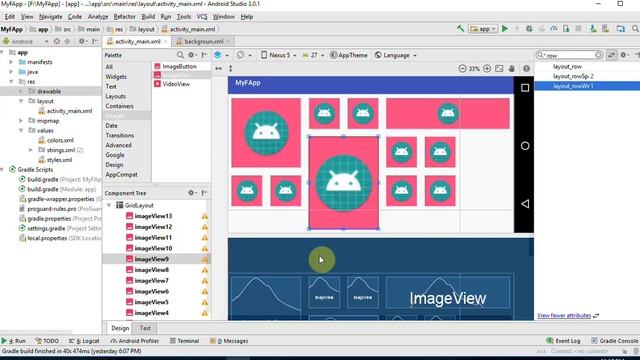Open the Terminal tool window button
This screenshot has height=360, width=640.
[184, 341]
